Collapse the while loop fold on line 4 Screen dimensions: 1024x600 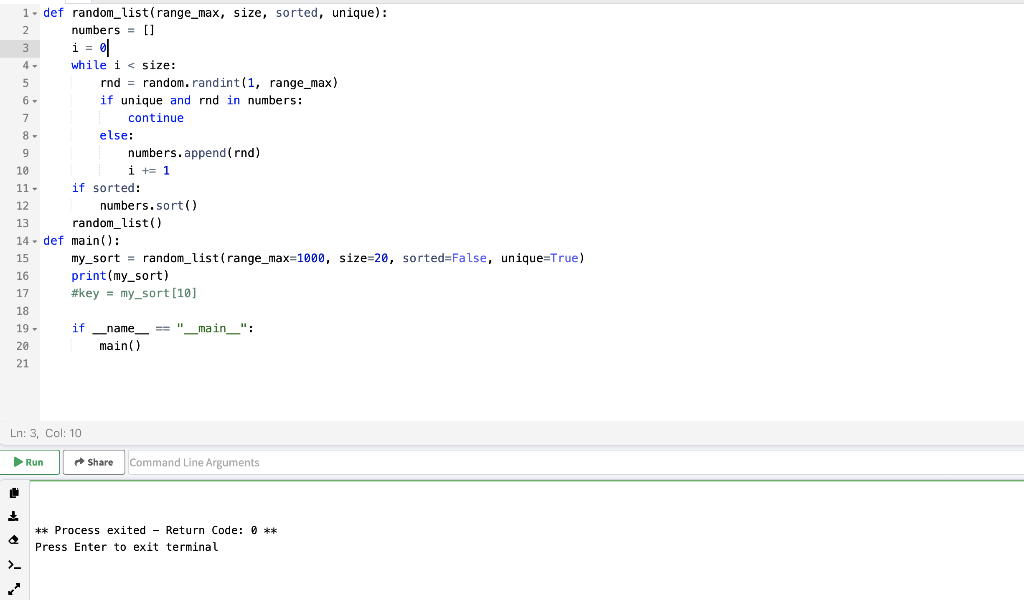[x=35, y=66]
